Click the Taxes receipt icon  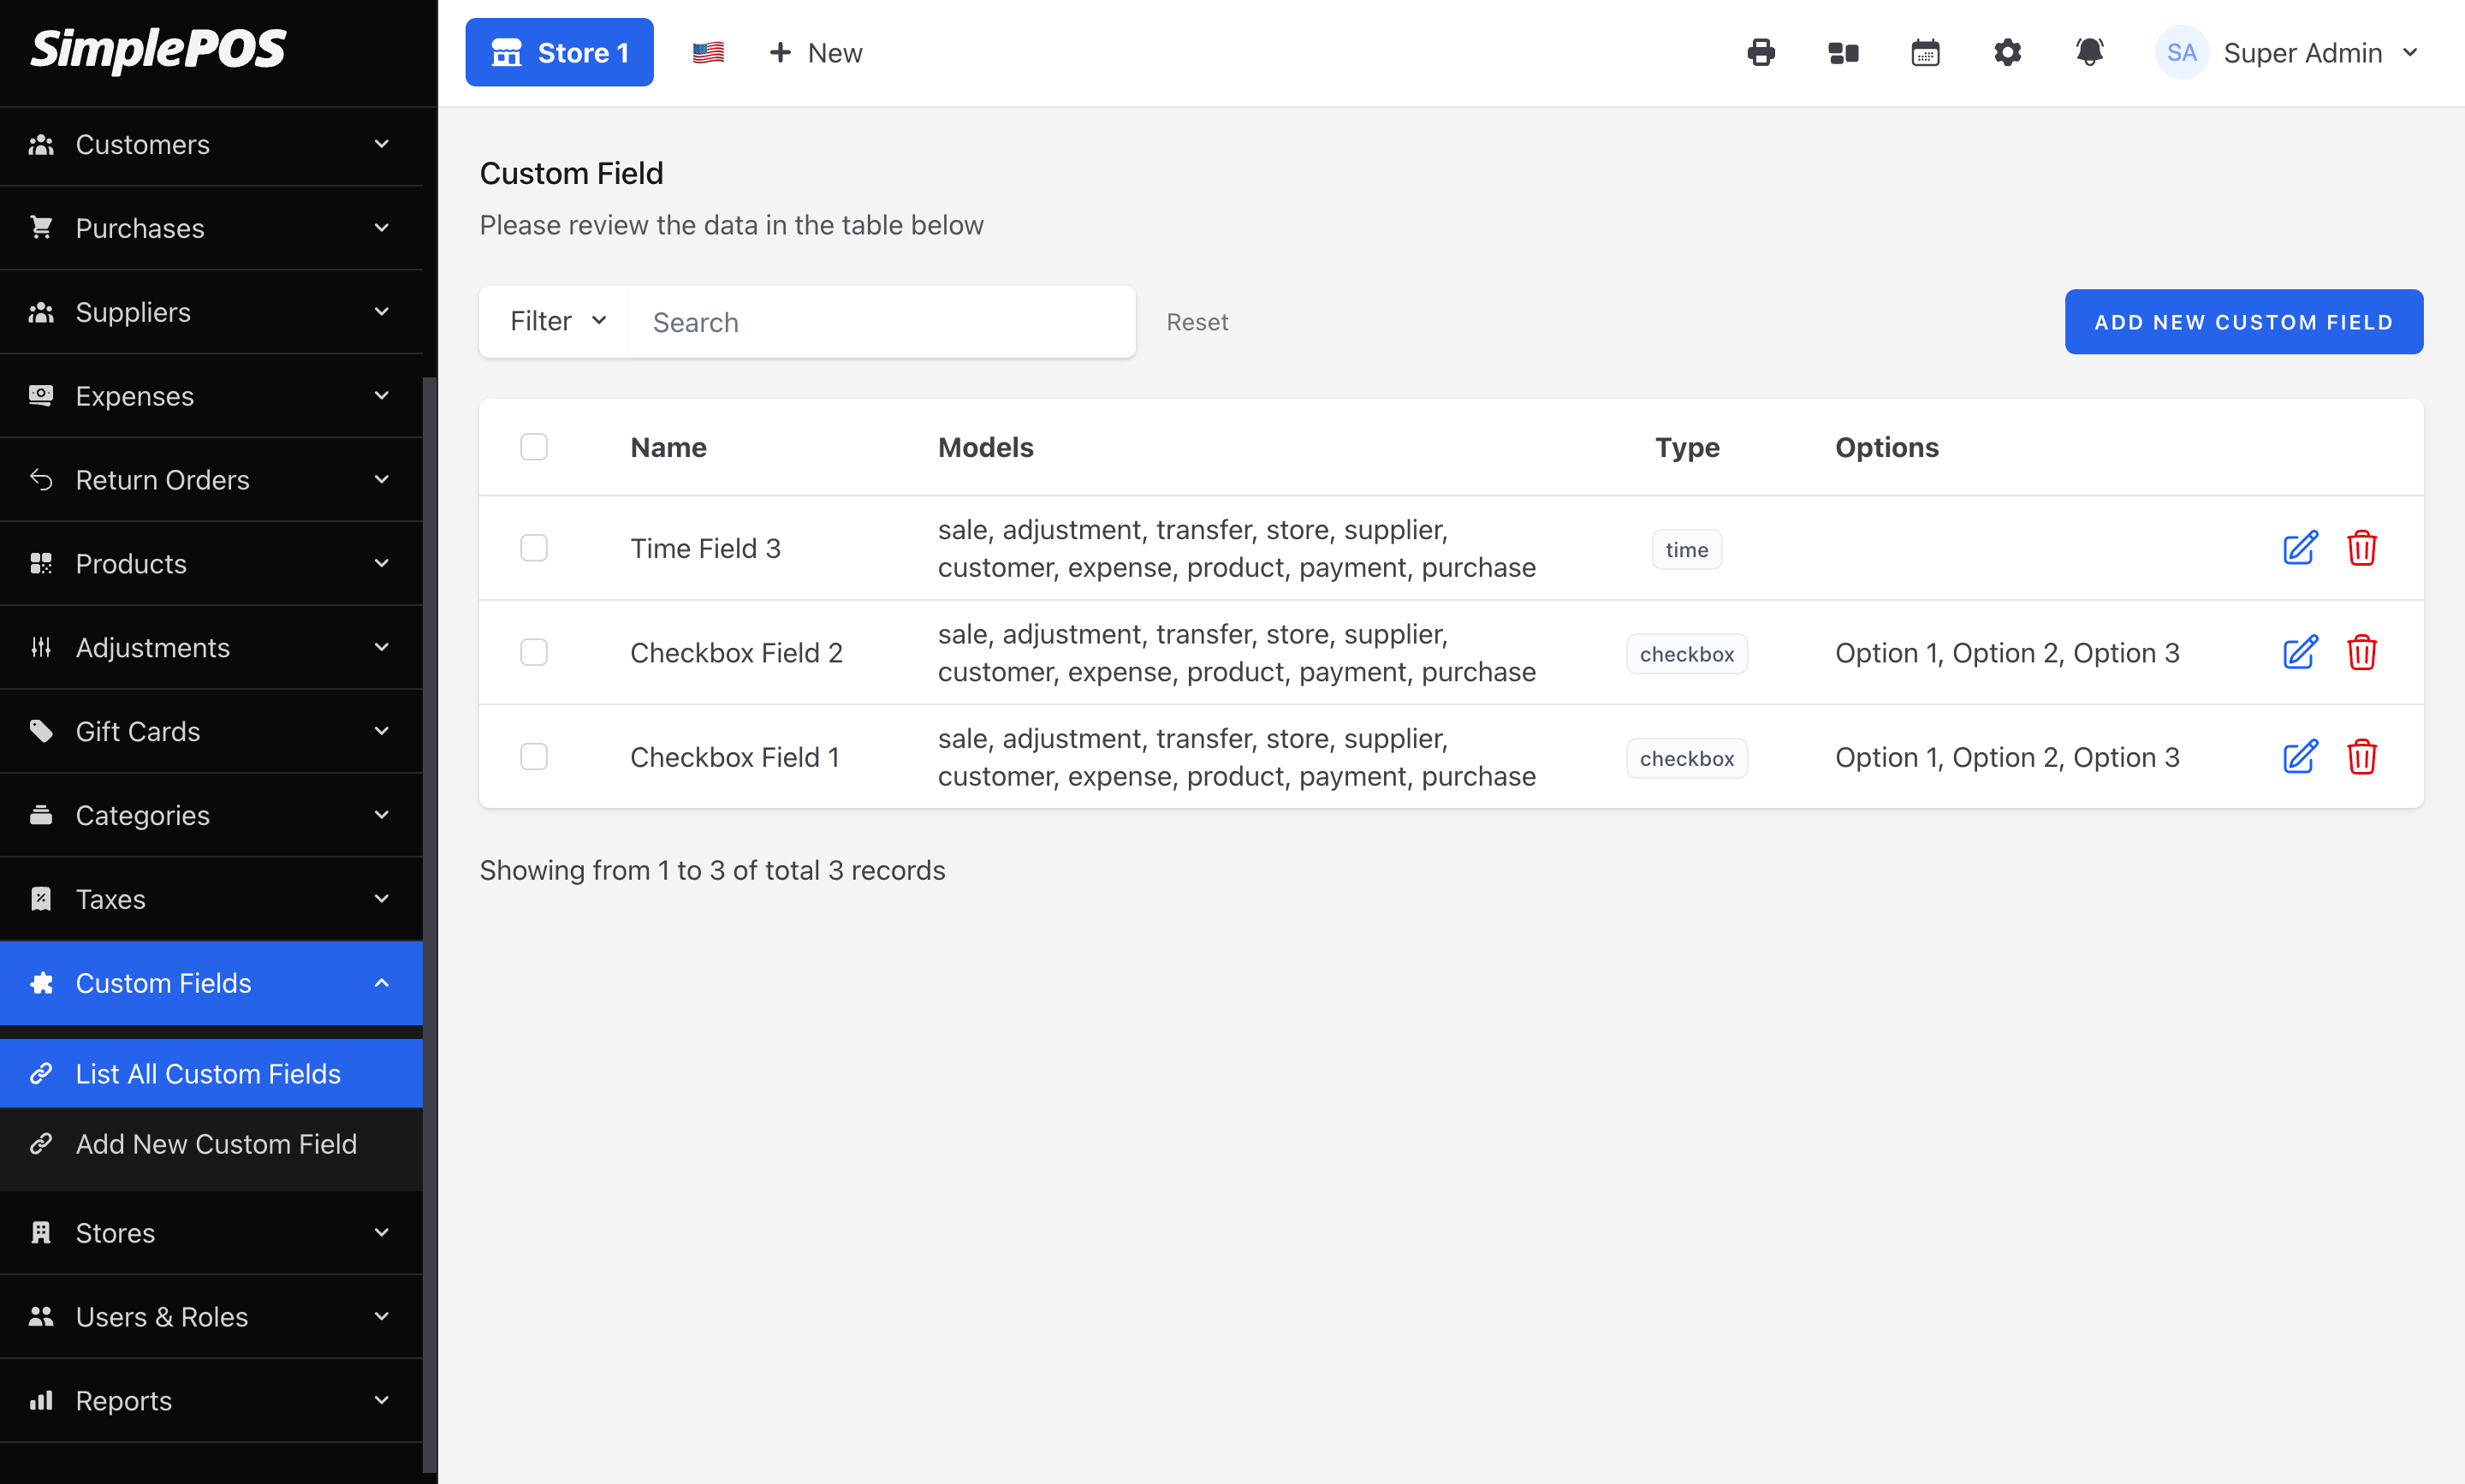point(41,899)
